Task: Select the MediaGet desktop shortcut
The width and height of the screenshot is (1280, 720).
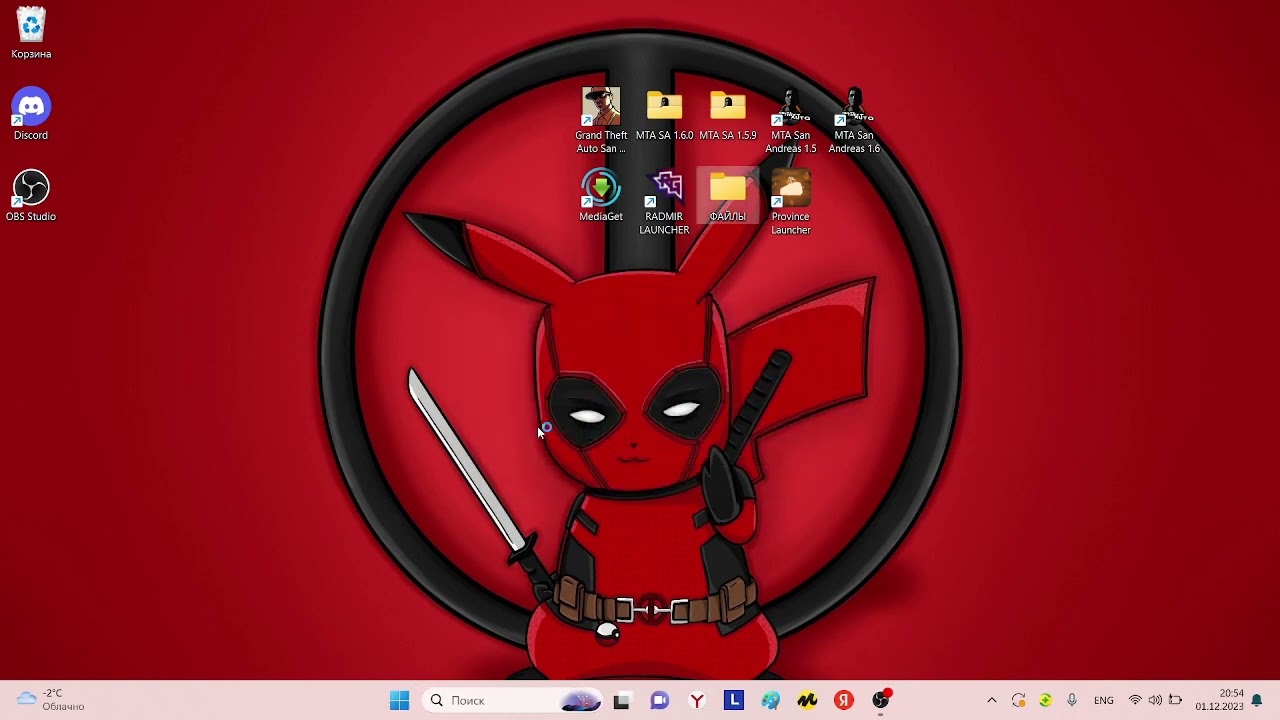Action: click(601, 195)
